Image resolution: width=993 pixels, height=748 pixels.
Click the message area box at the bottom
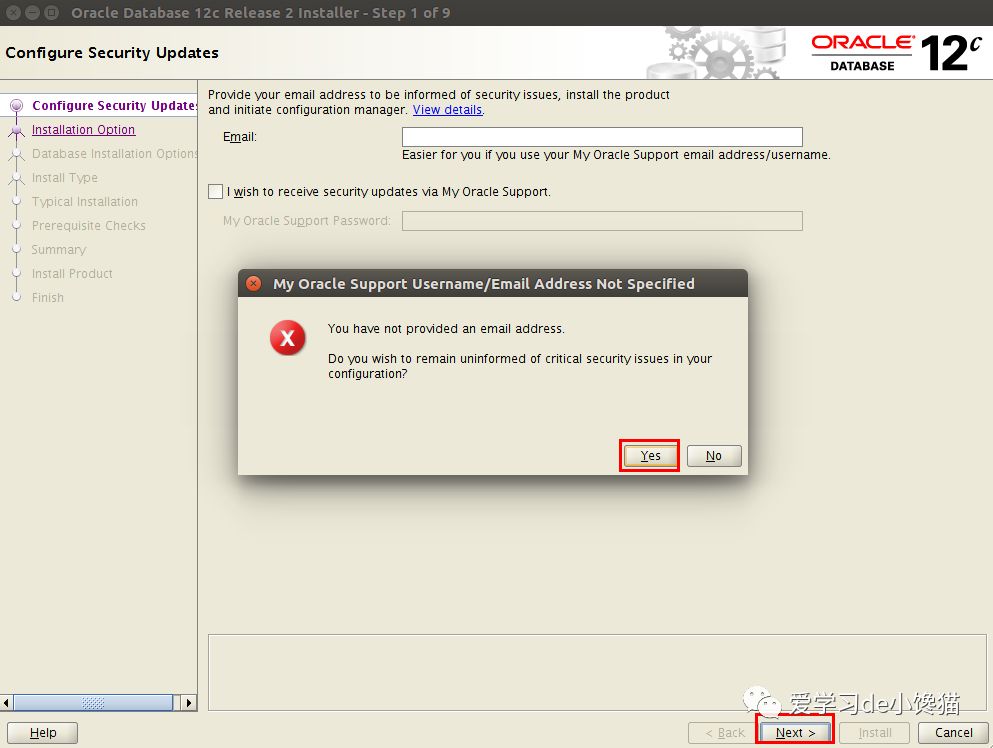[x=597, y=672]
